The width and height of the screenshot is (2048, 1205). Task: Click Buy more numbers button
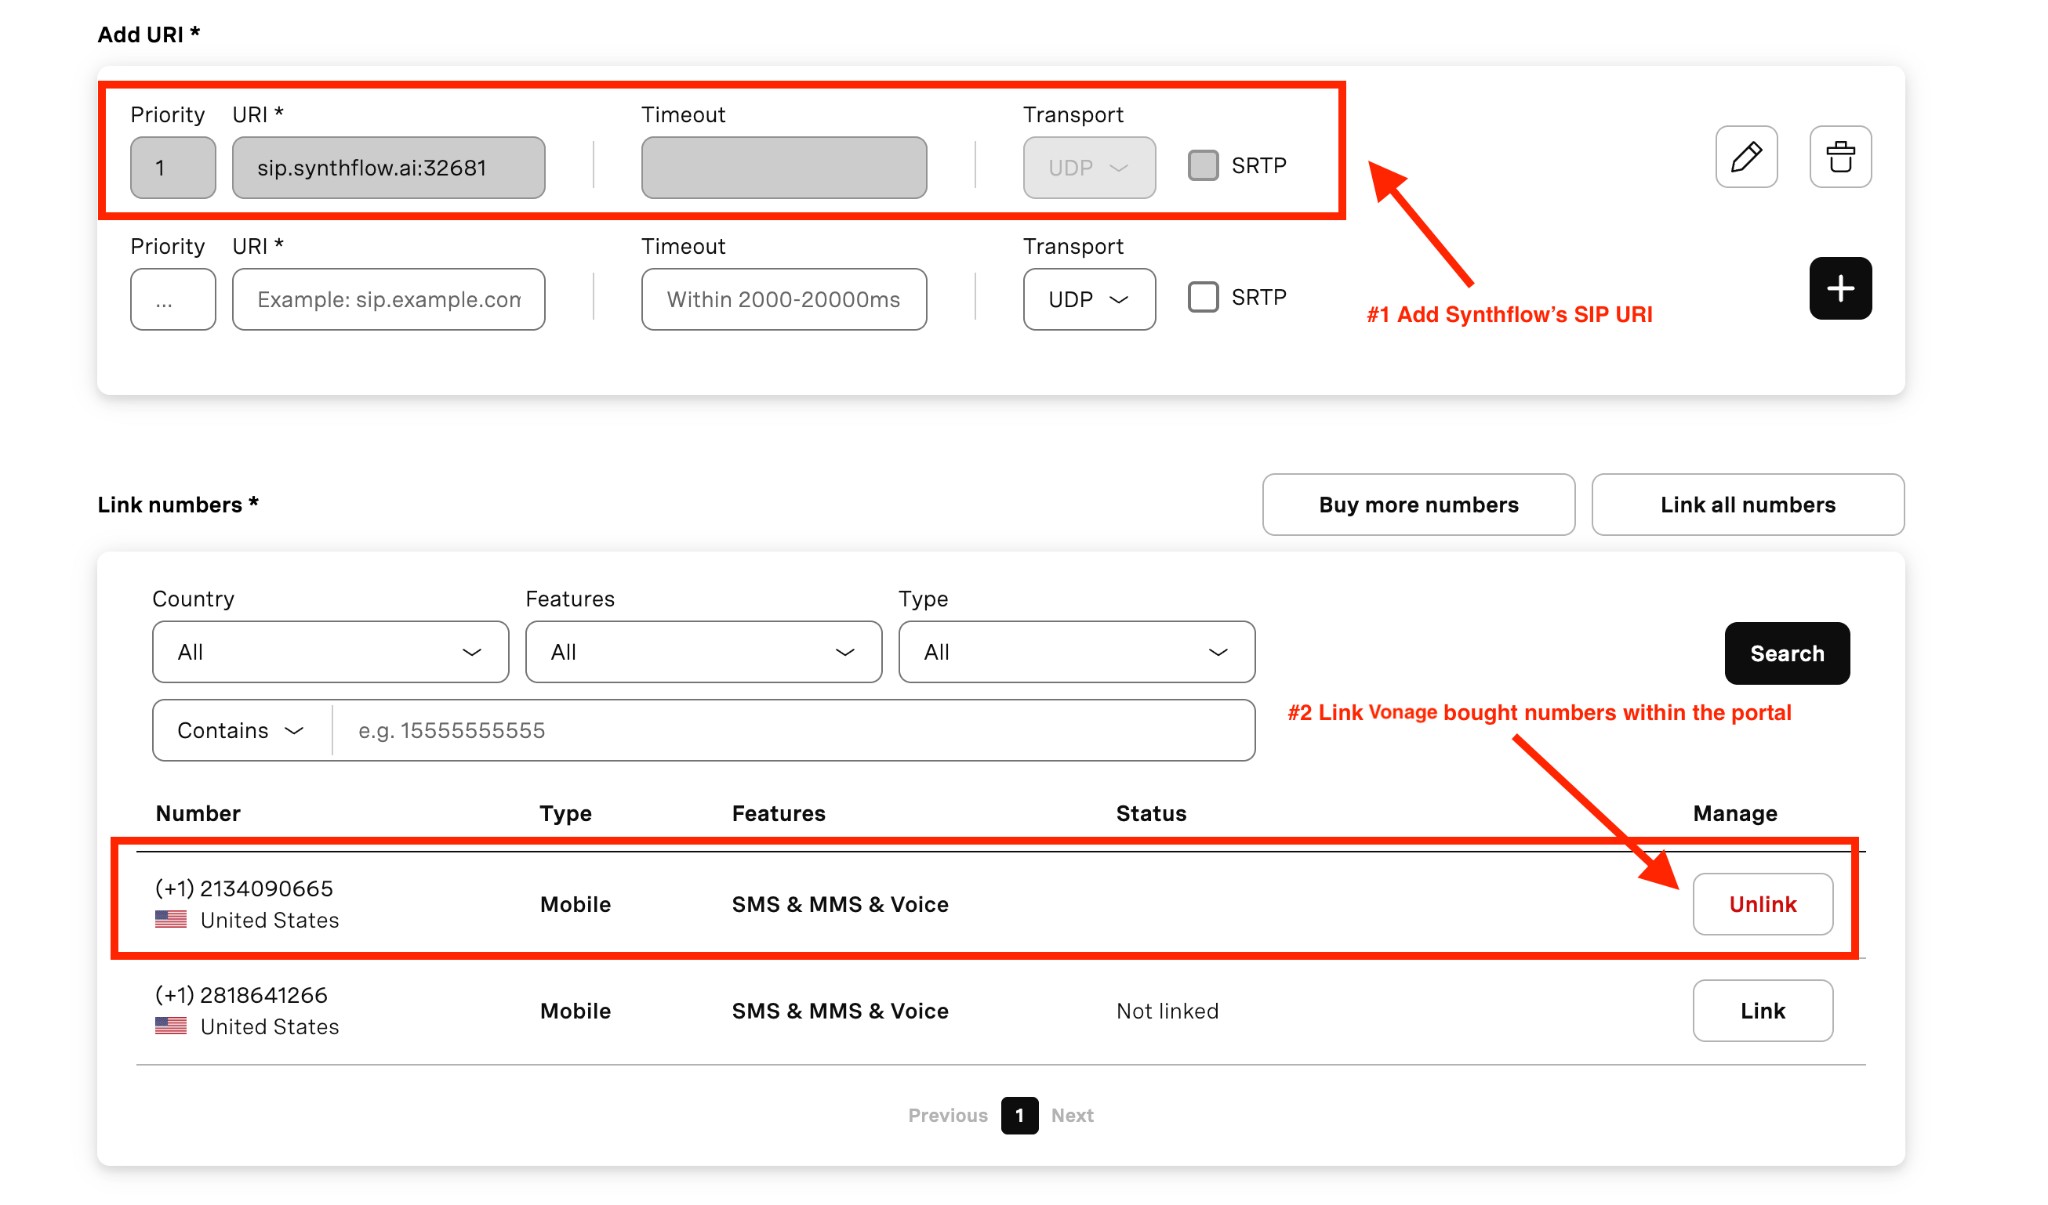click(1418, 505)
